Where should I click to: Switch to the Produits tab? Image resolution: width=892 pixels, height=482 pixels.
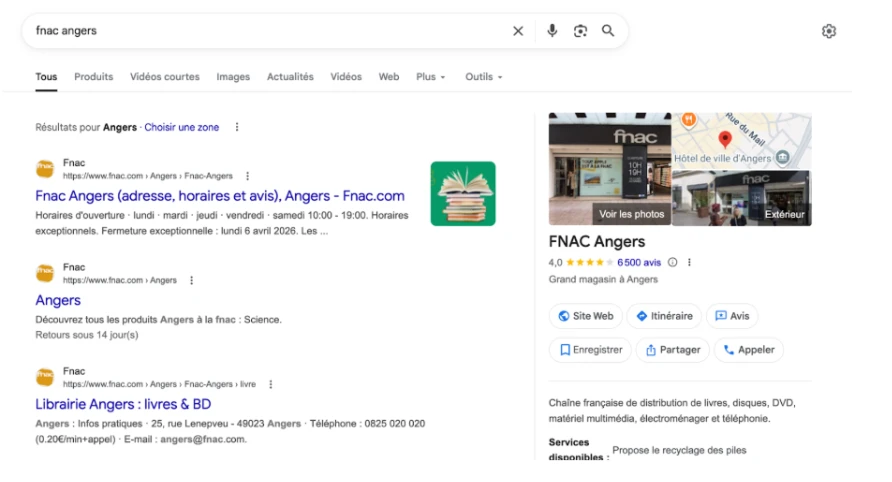click(93, 77)
